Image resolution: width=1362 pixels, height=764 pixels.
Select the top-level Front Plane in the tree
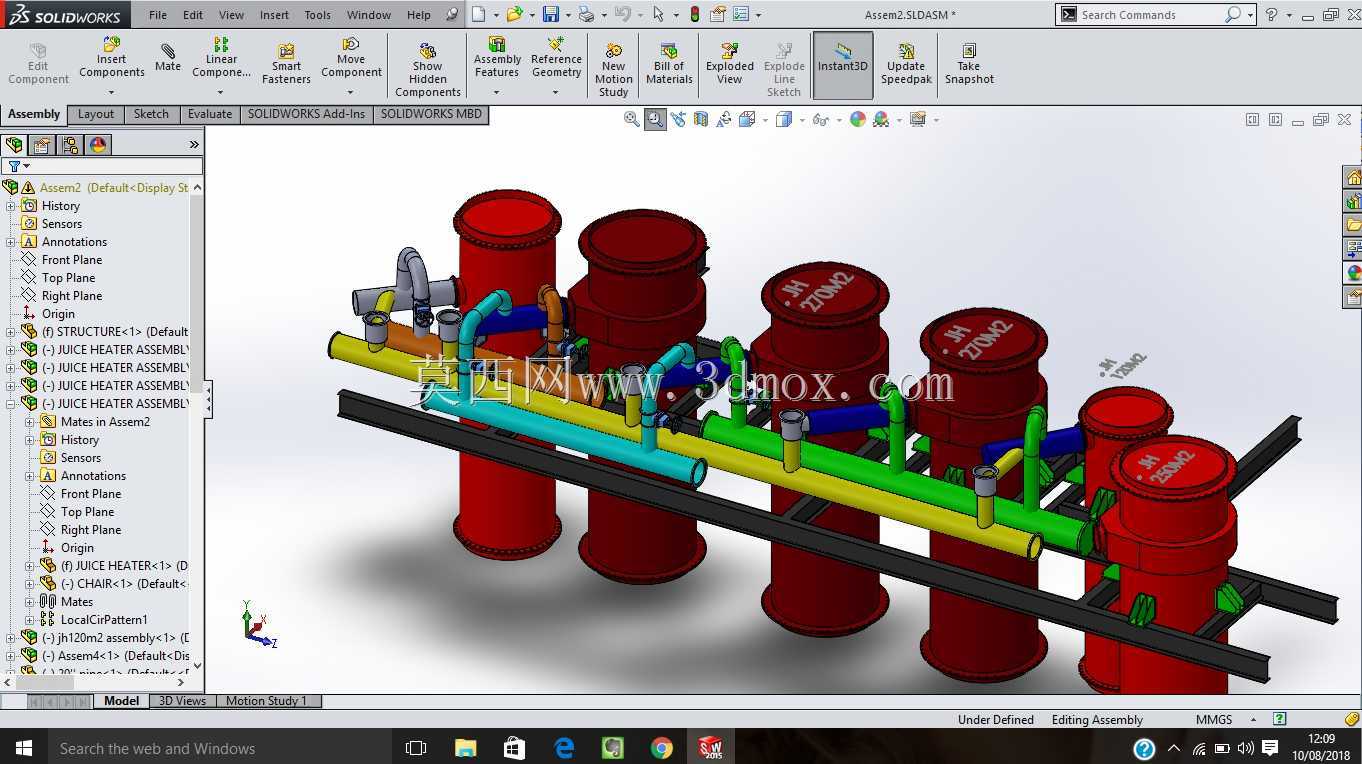[72, 260]
